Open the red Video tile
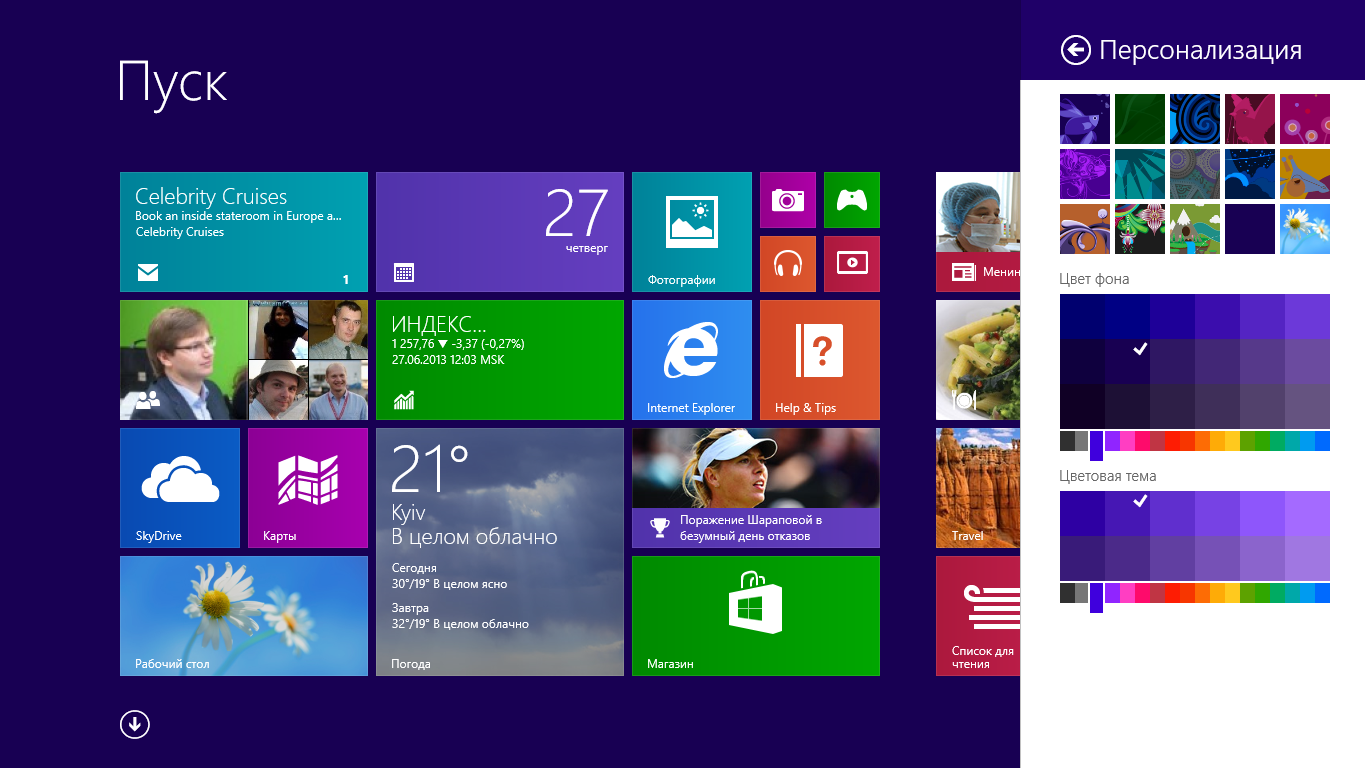Image resolution: width=1365 pixels, height=768 pixels. click(852, 264)
